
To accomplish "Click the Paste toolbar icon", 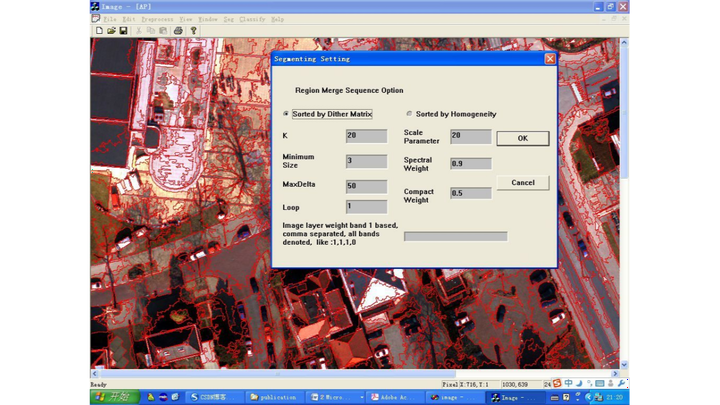I will click(x=163, y=31).
